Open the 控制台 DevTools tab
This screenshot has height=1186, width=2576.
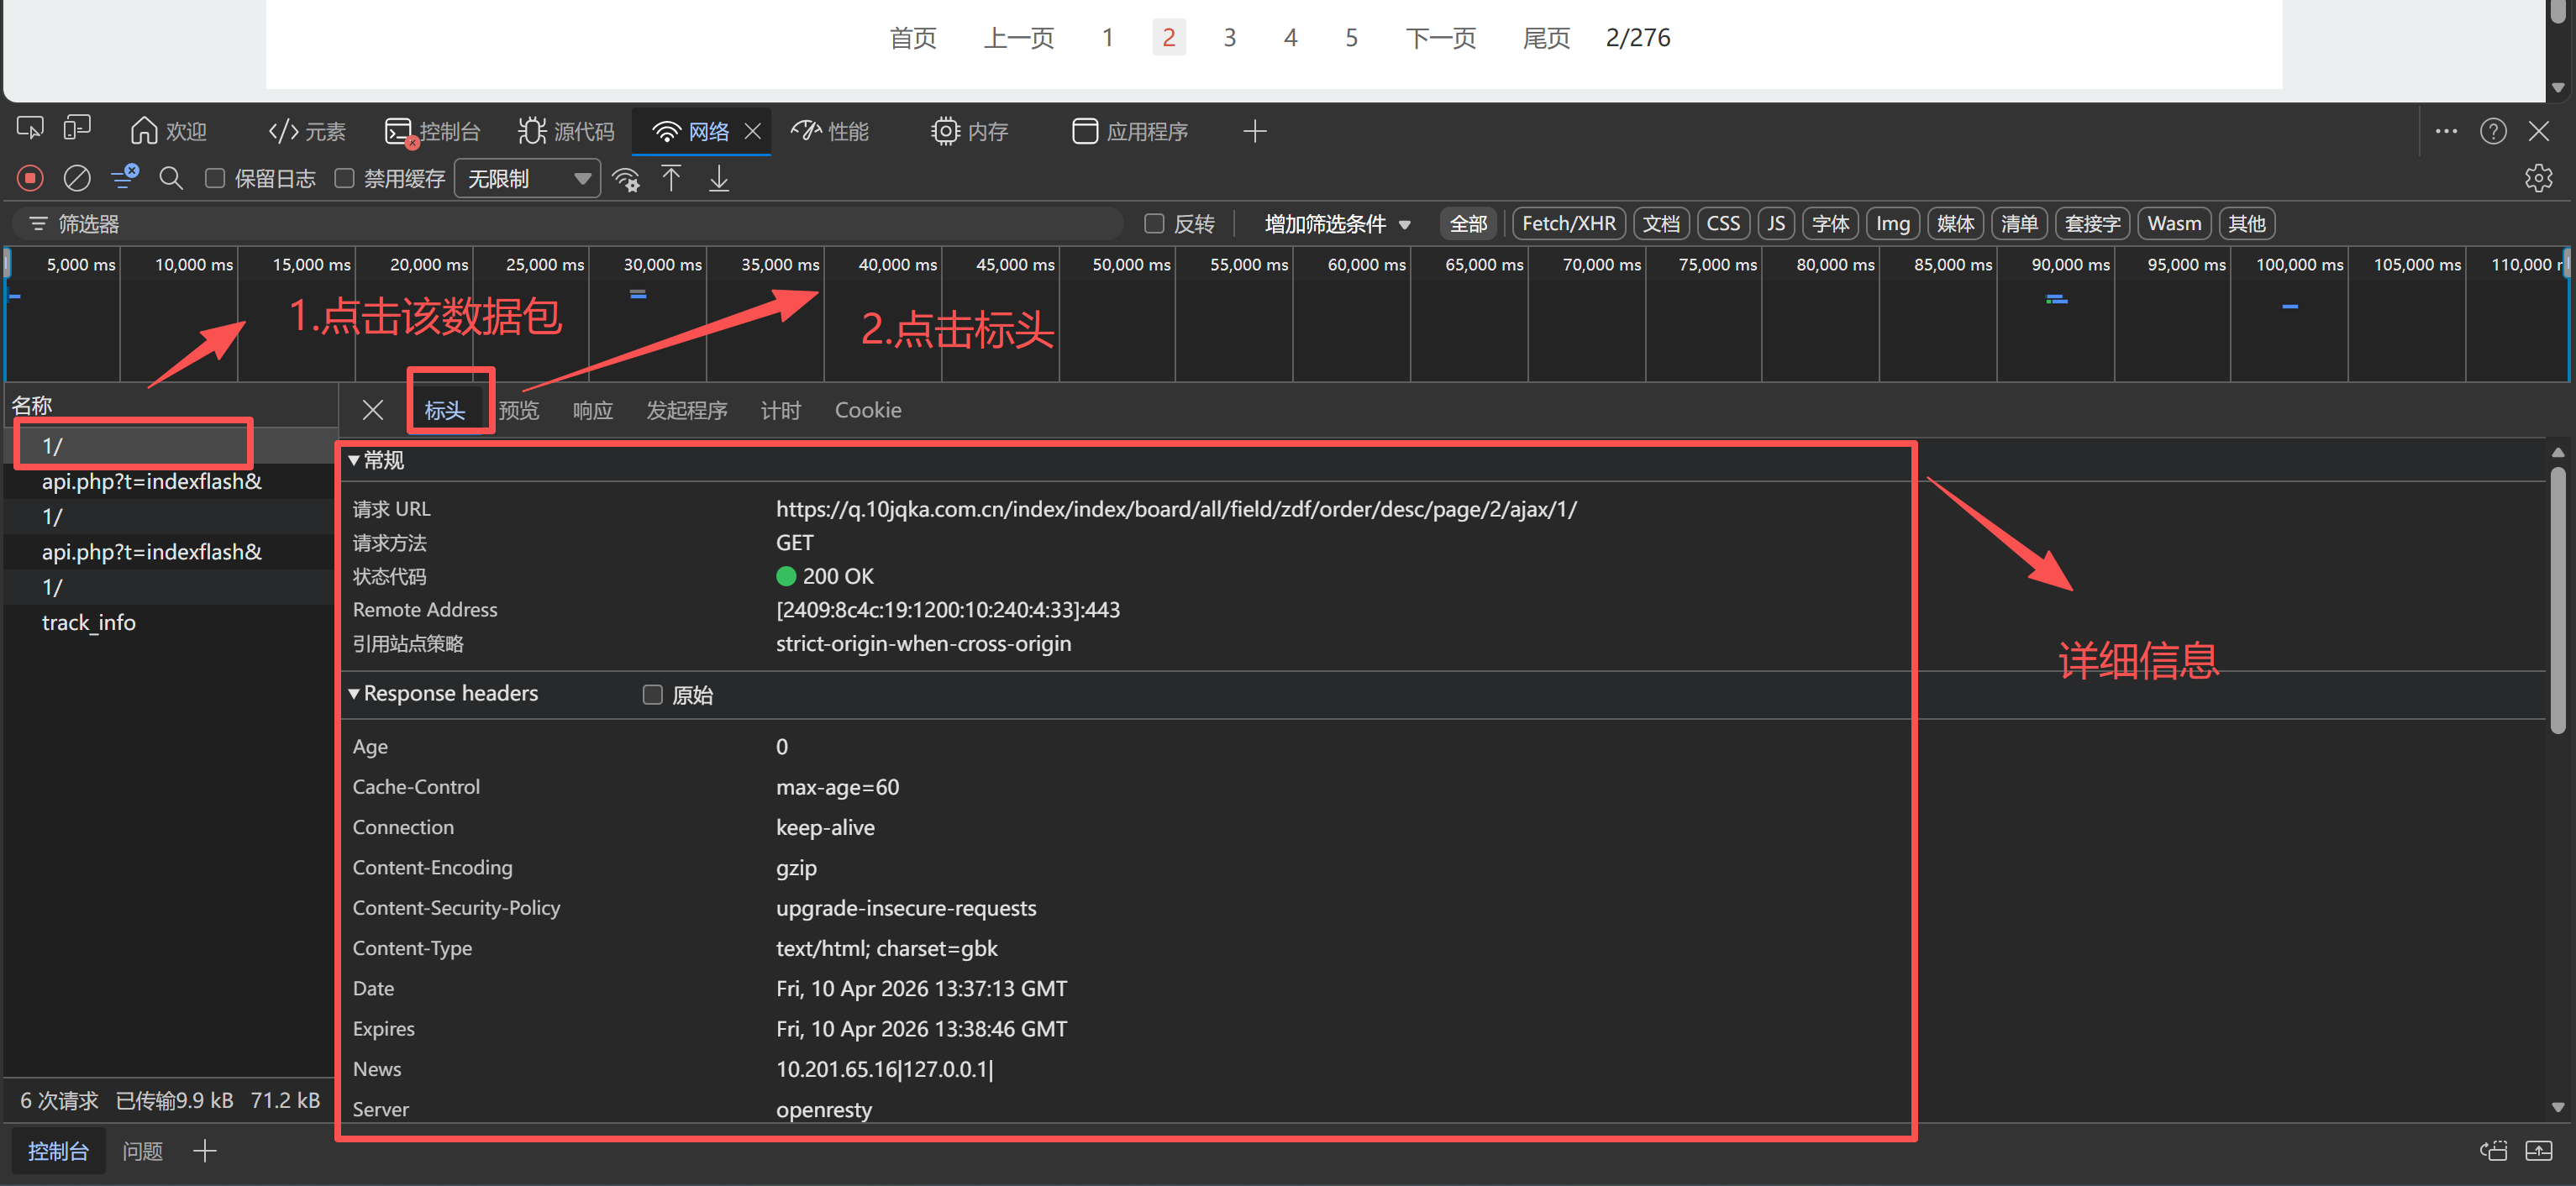[433, 131]
